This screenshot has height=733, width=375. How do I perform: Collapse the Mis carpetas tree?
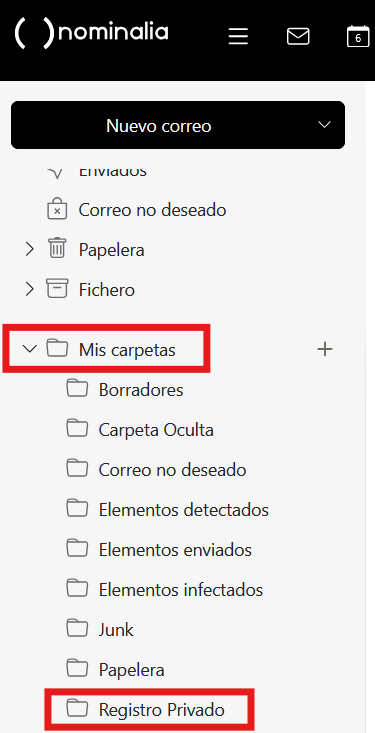[x=30, y=349]
